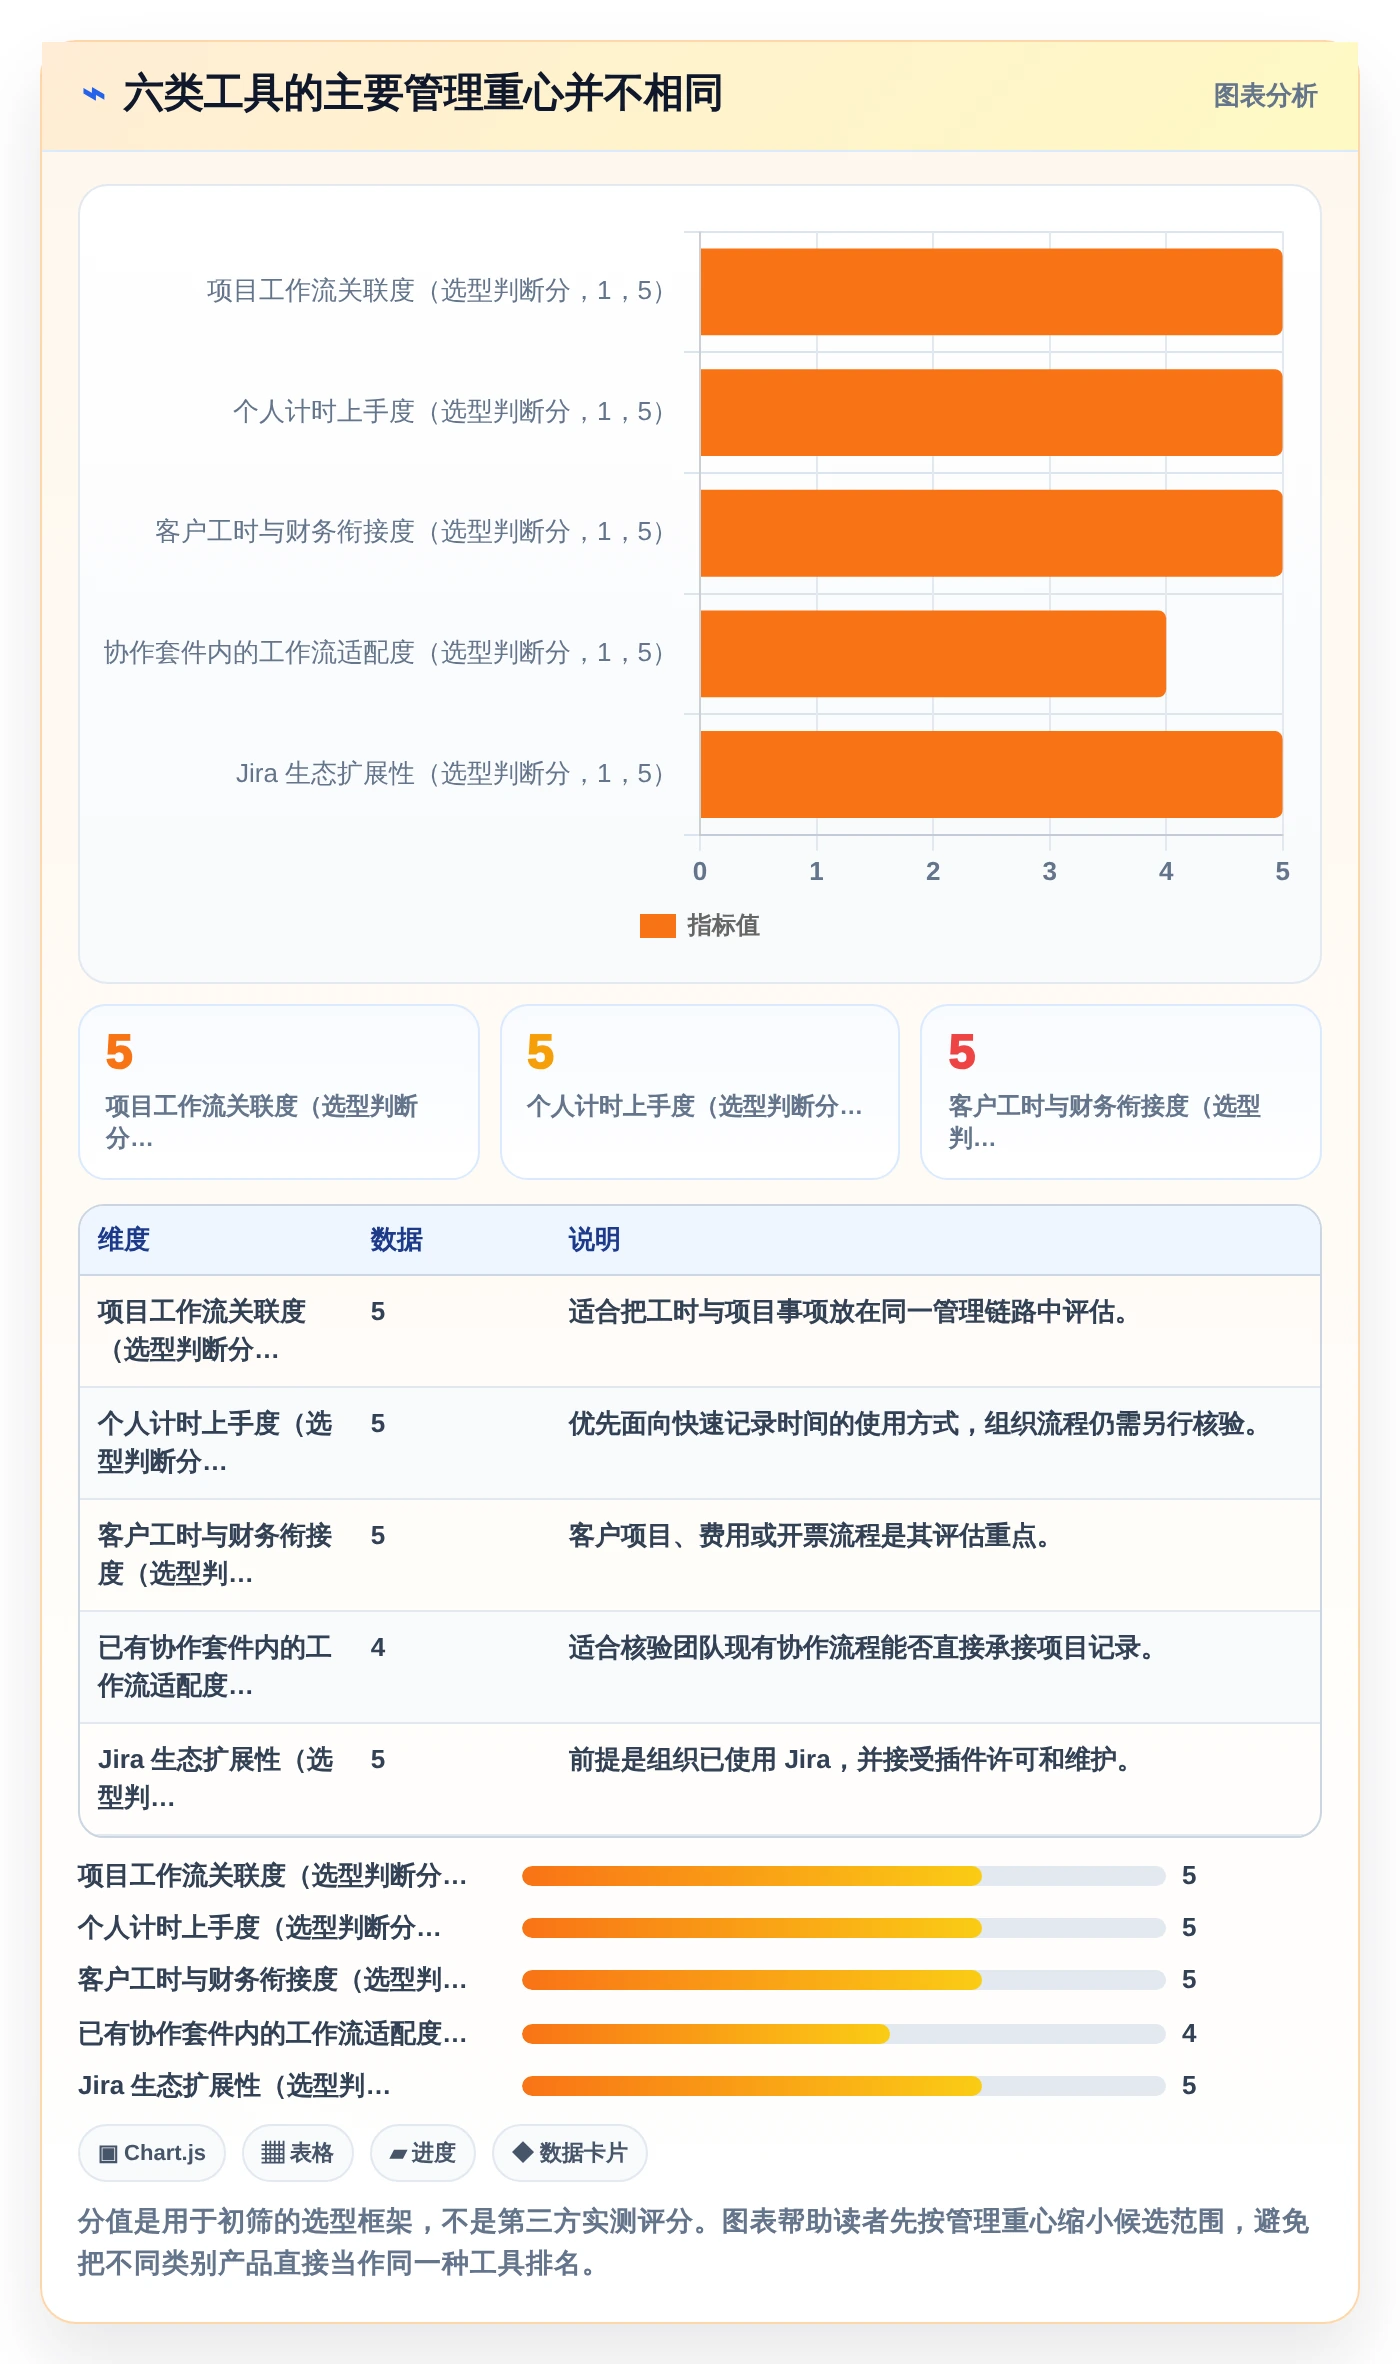
Task: Open the 个人计时上手度 data card
Action: tap(700, 1092)
